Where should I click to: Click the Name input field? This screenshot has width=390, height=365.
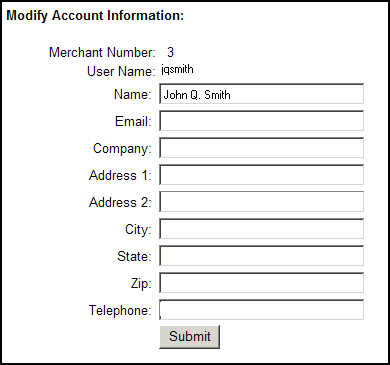[x=261, y=94]
